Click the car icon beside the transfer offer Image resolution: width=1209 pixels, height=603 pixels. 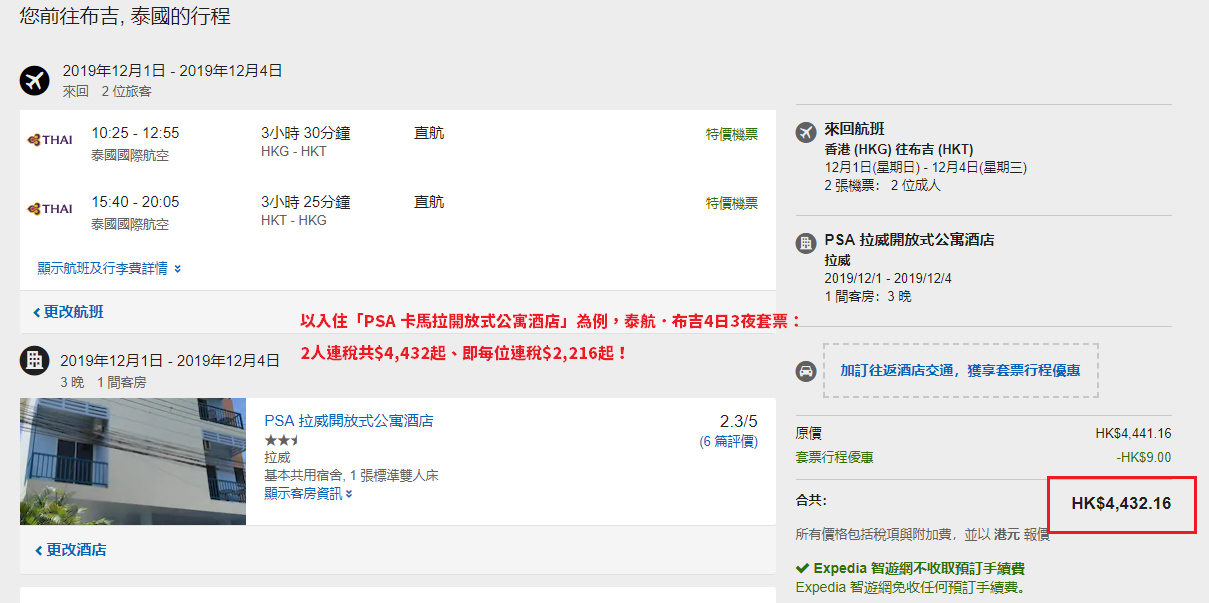[x=805, y=371]
